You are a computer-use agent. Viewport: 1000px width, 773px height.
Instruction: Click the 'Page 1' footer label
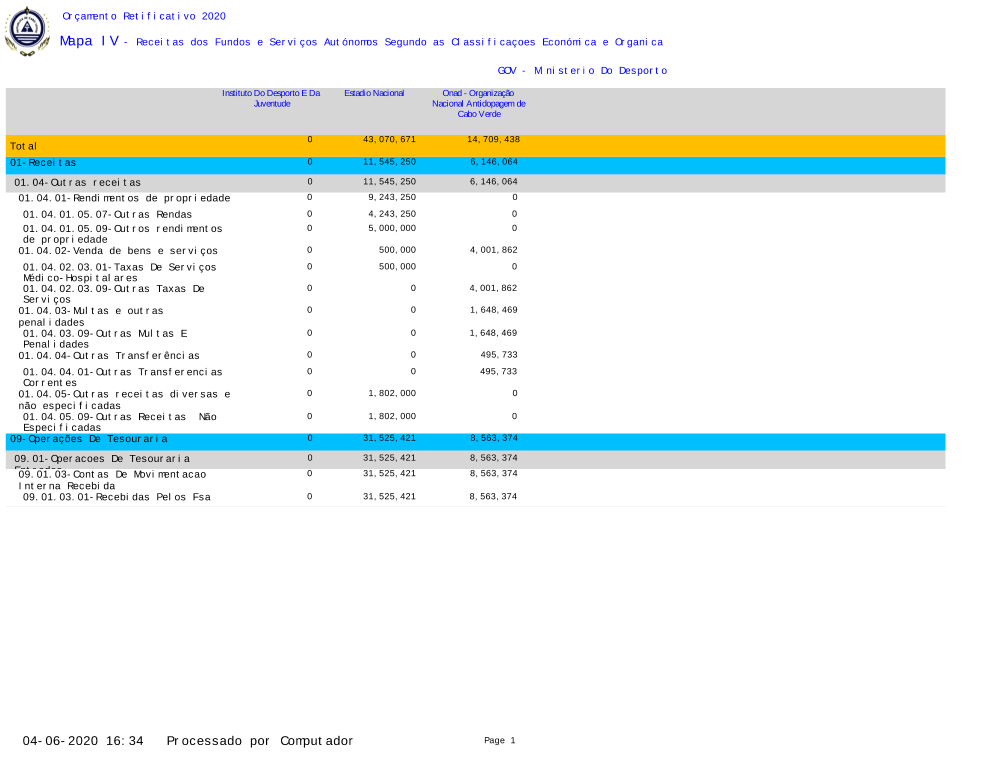(499, 741)
